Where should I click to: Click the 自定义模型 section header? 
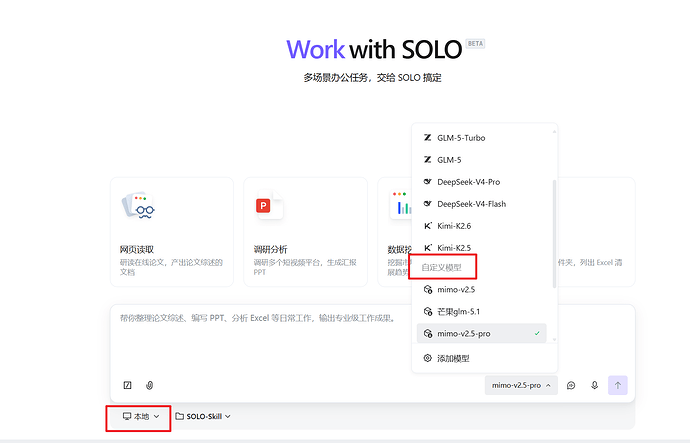pyautogui.click(x=441, y=267)
